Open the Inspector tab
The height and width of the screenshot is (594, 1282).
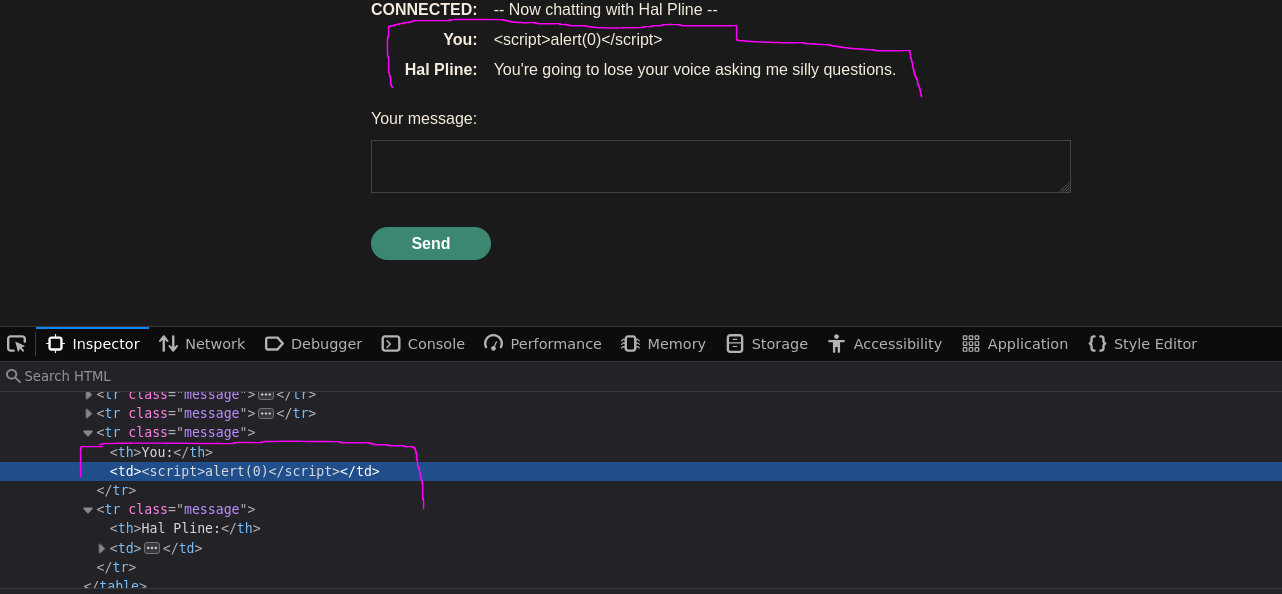coord(93,343)
